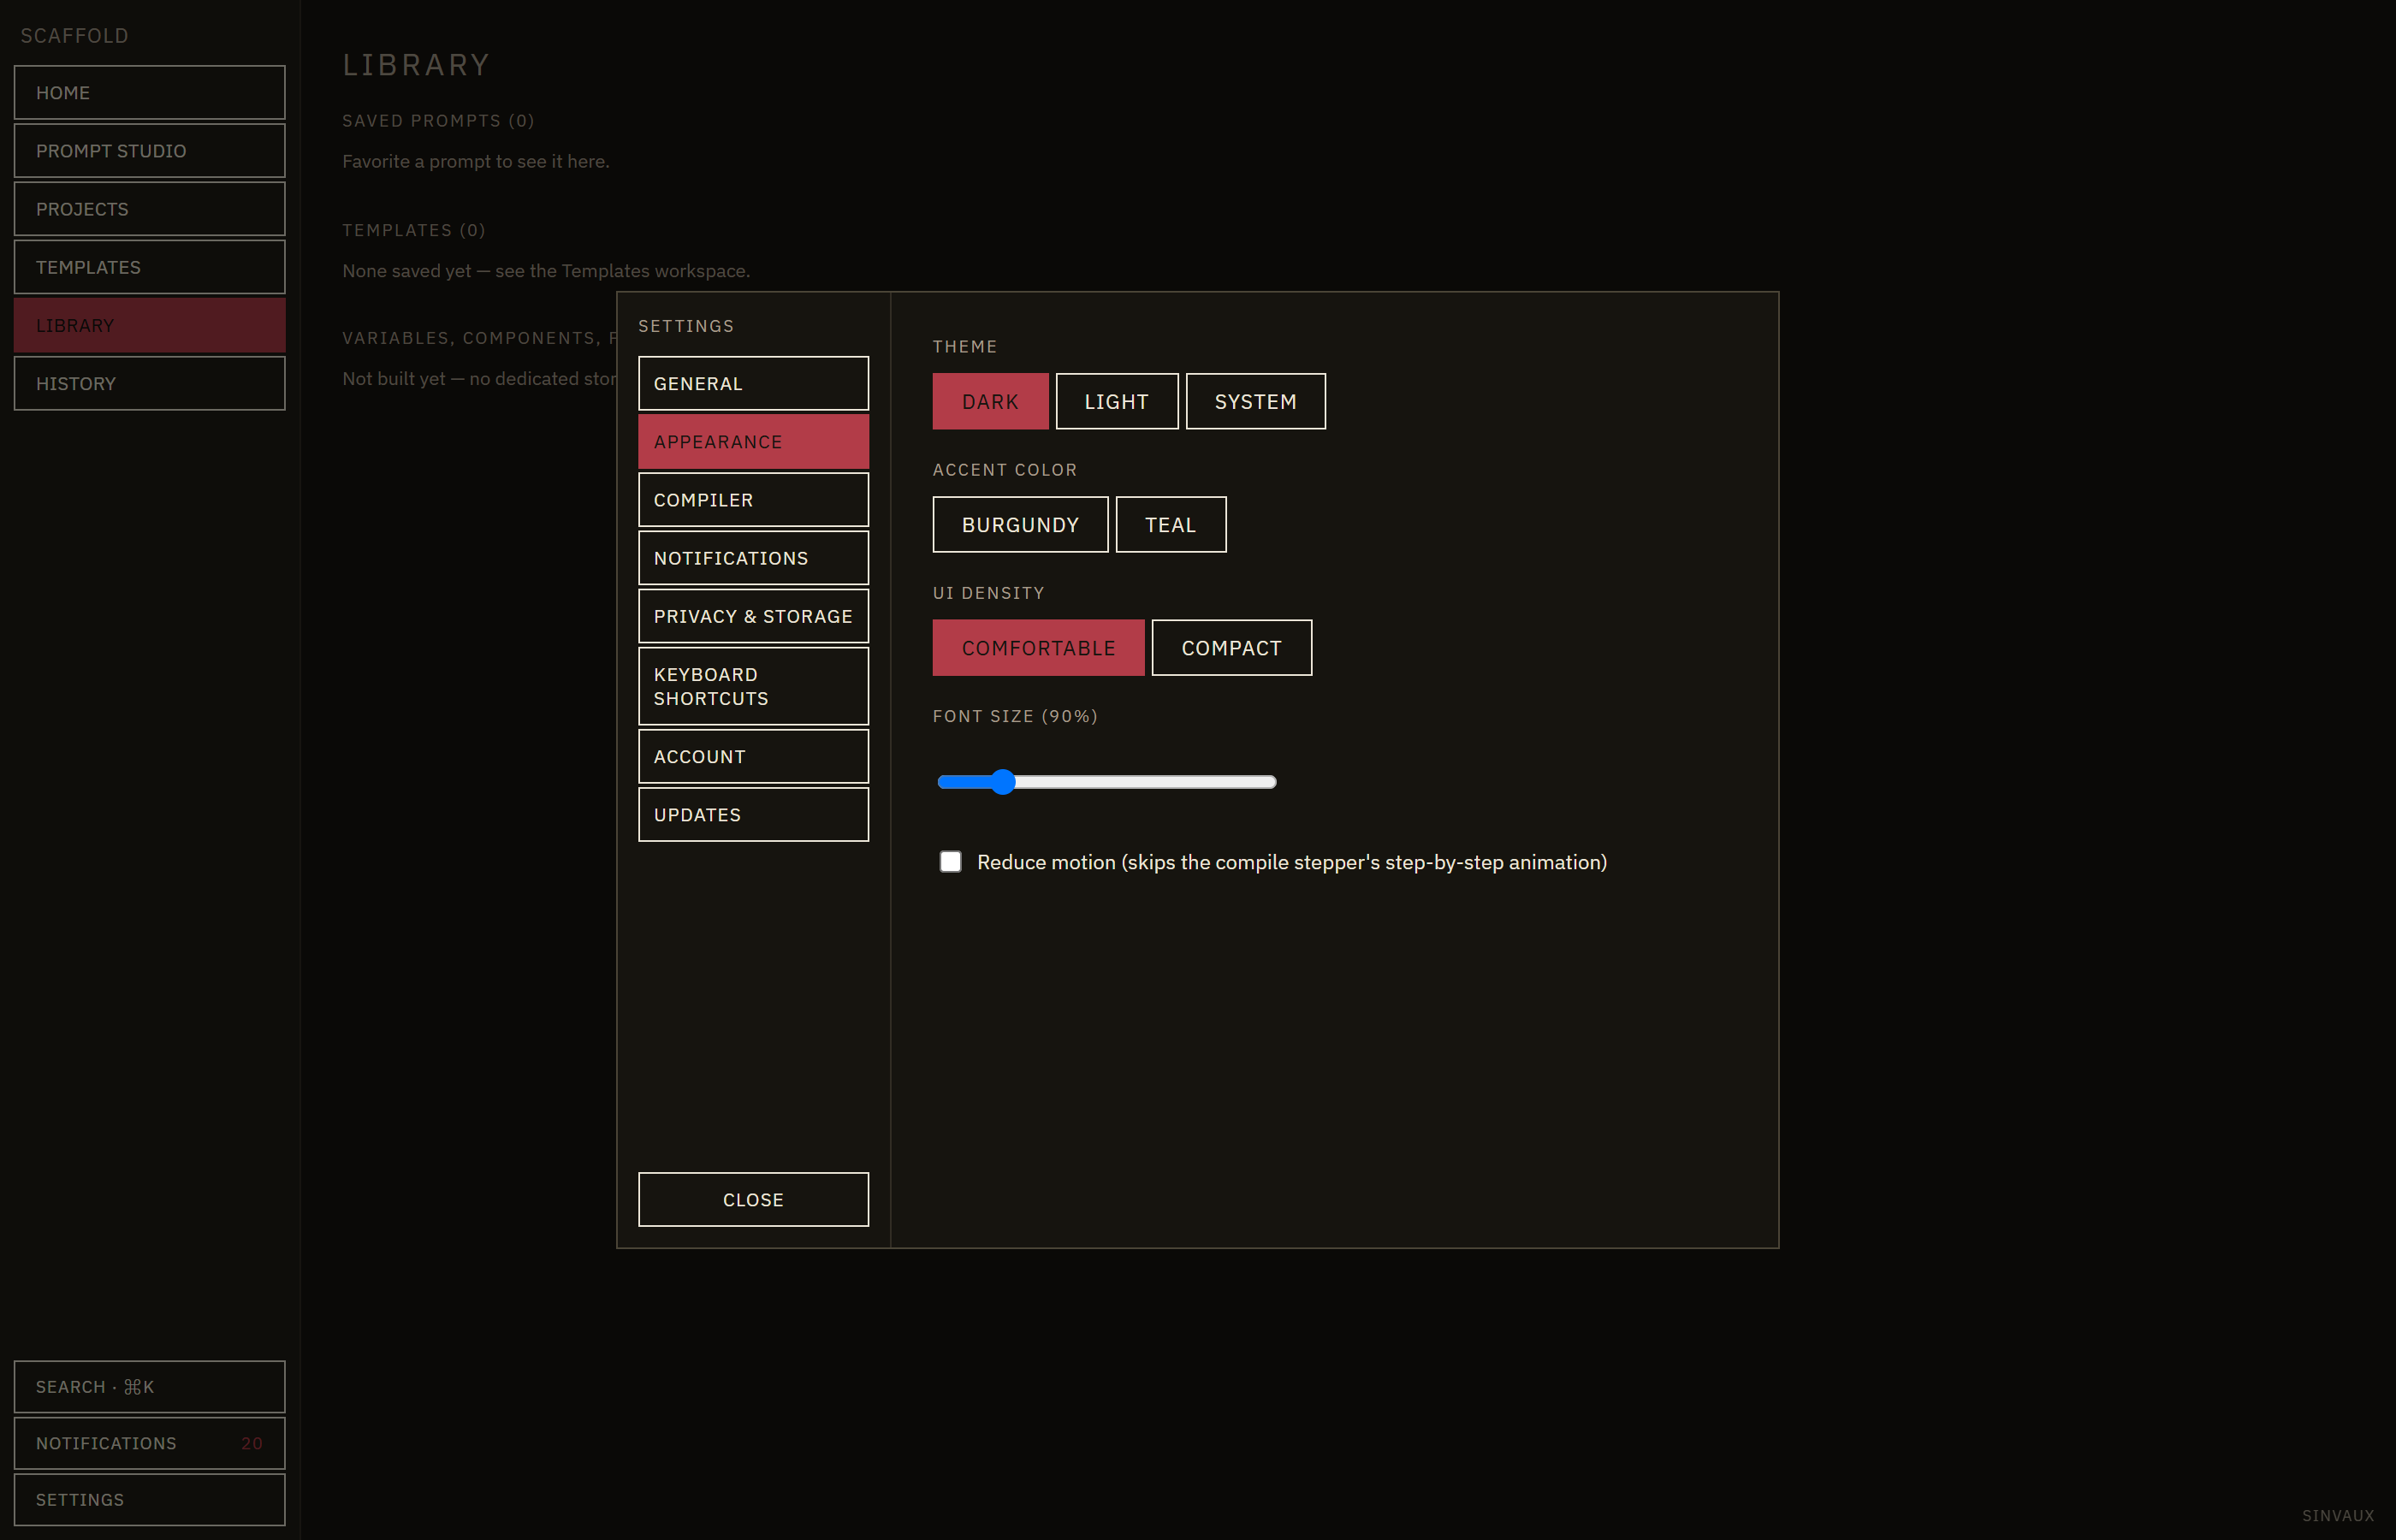
Task: Go to Home in sidebar
Action: coord(149,92)
